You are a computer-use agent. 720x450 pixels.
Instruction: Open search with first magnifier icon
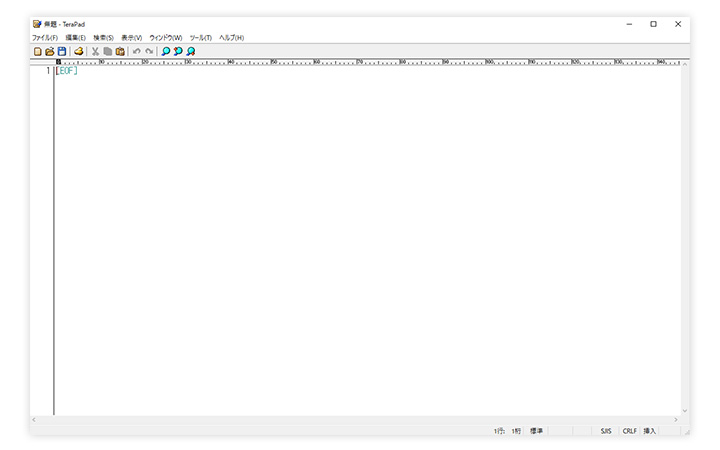coord(166,51)
